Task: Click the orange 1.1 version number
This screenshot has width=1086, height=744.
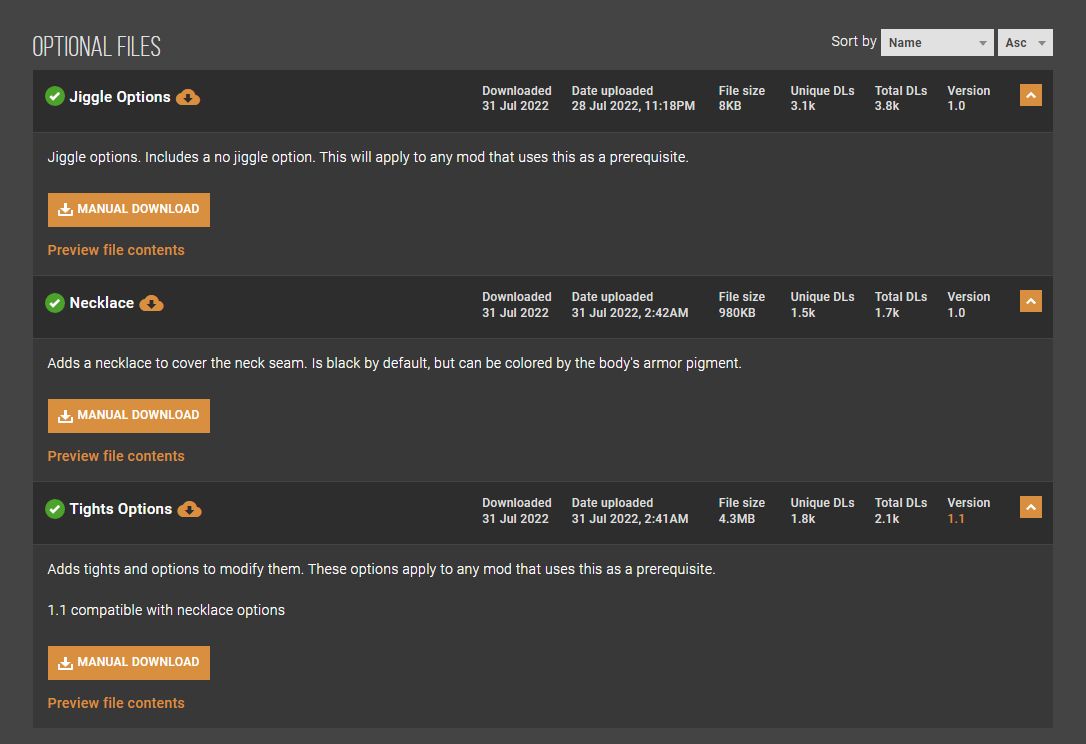Action: click(x=956, y=519)
